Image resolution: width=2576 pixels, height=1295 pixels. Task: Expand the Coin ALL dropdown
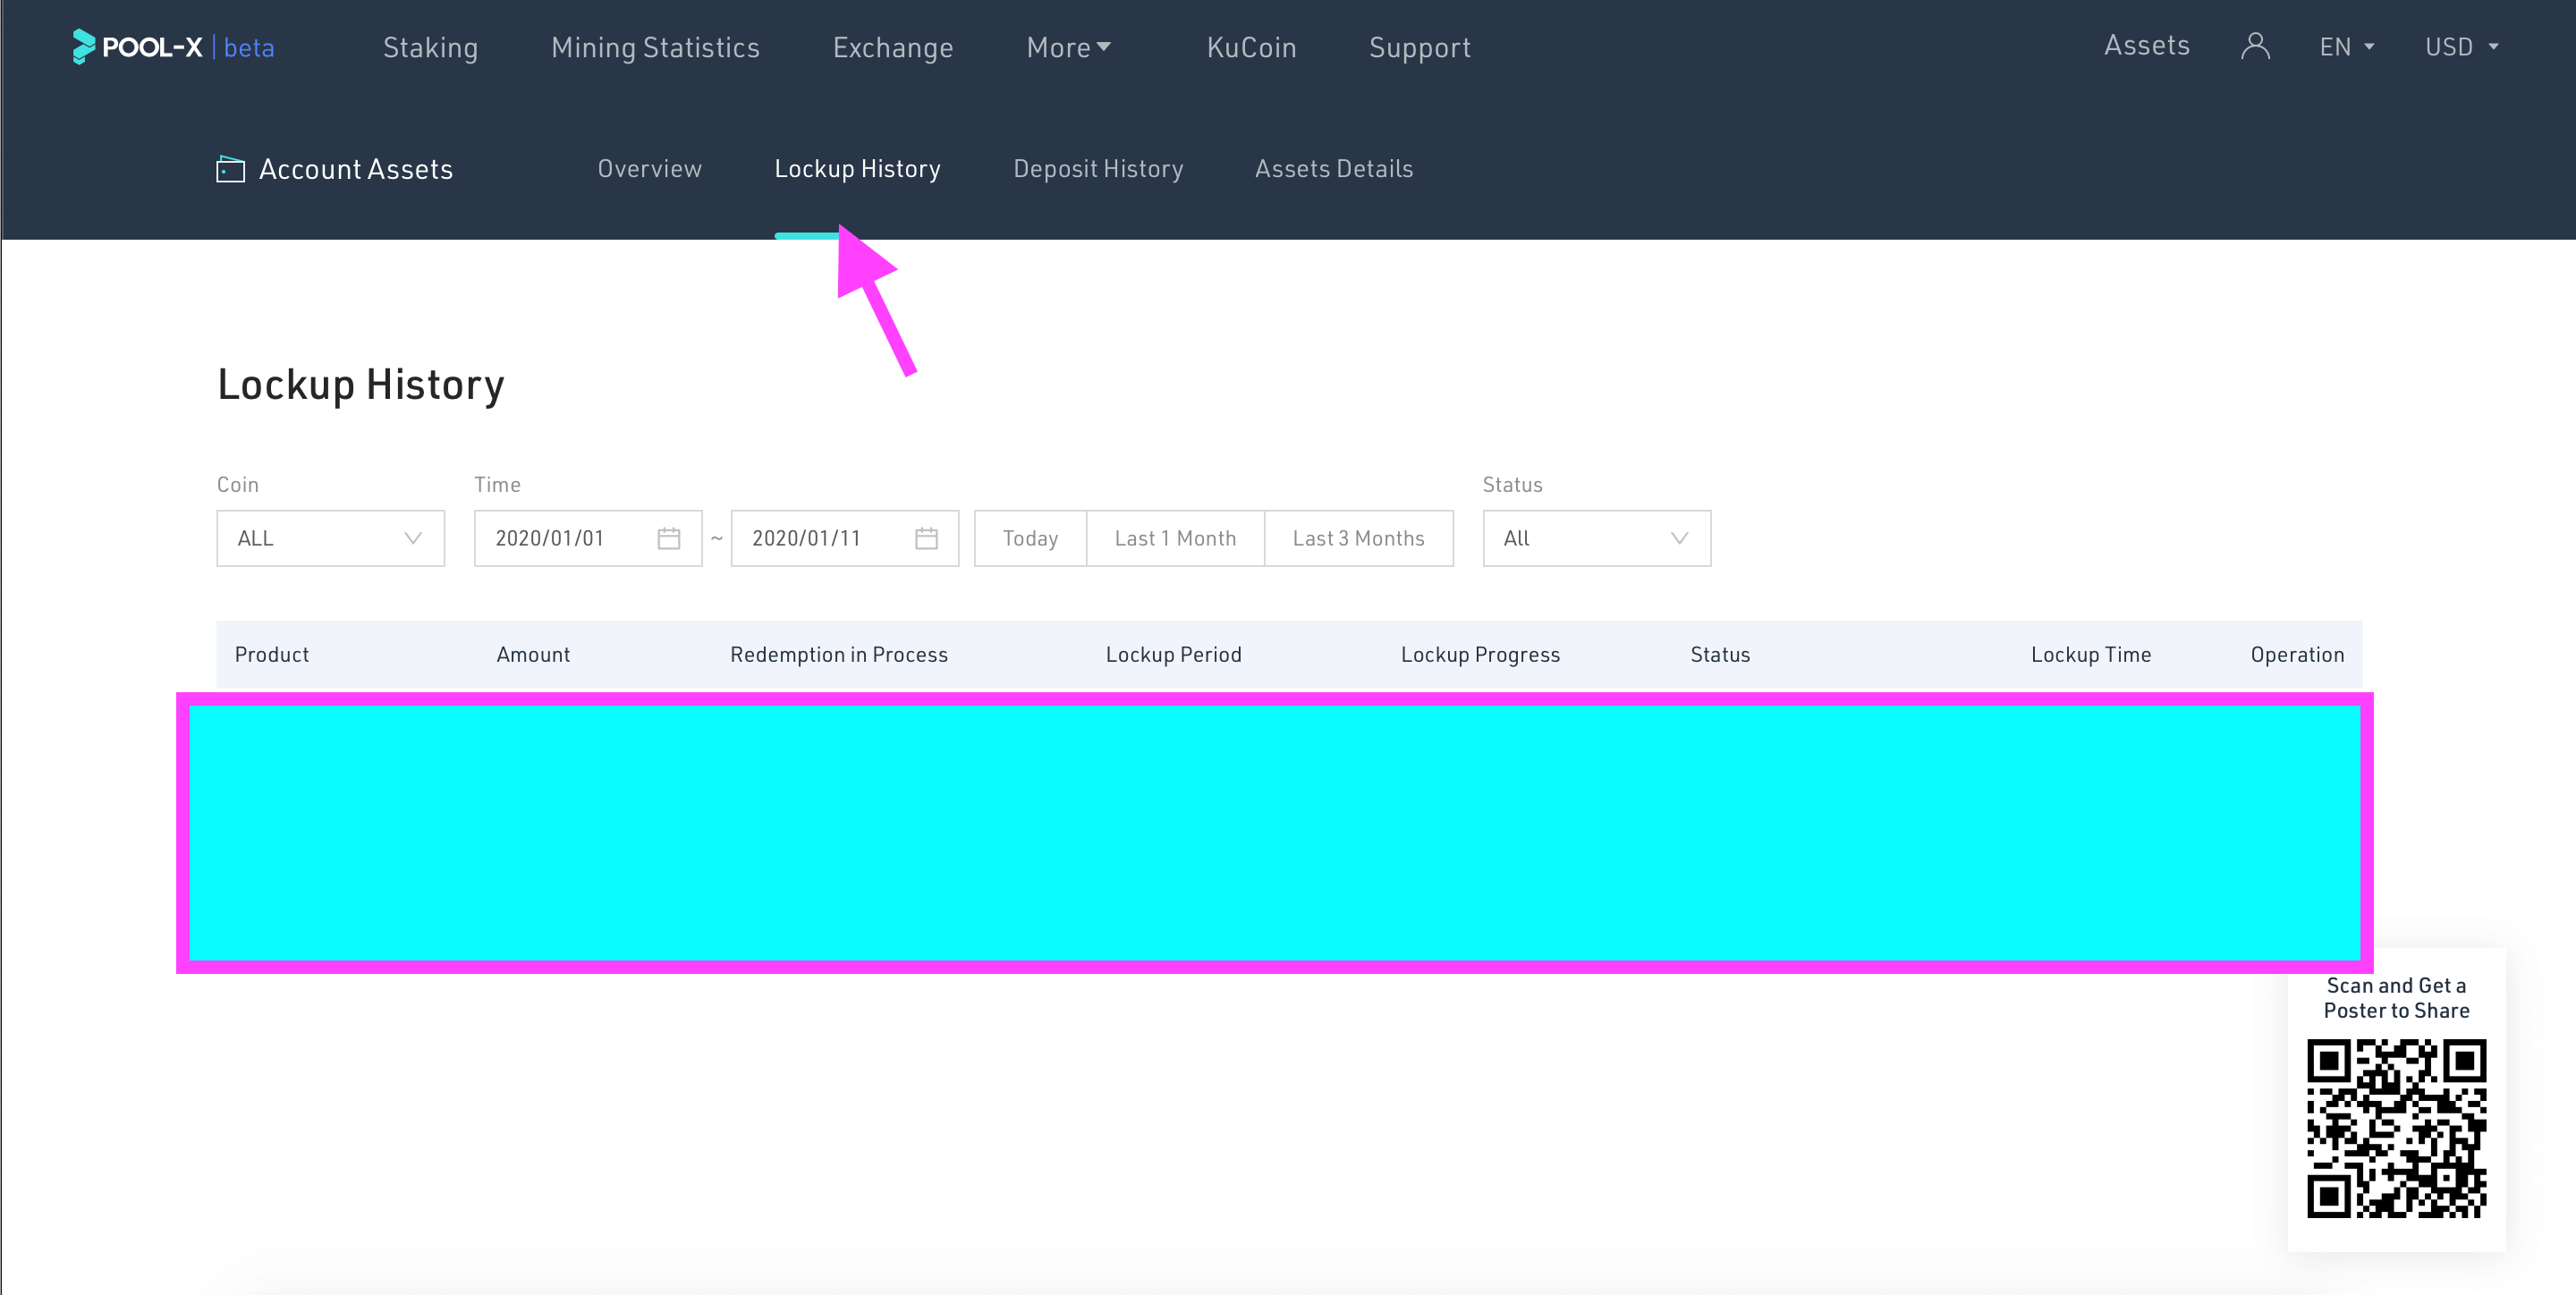(330, 538)
